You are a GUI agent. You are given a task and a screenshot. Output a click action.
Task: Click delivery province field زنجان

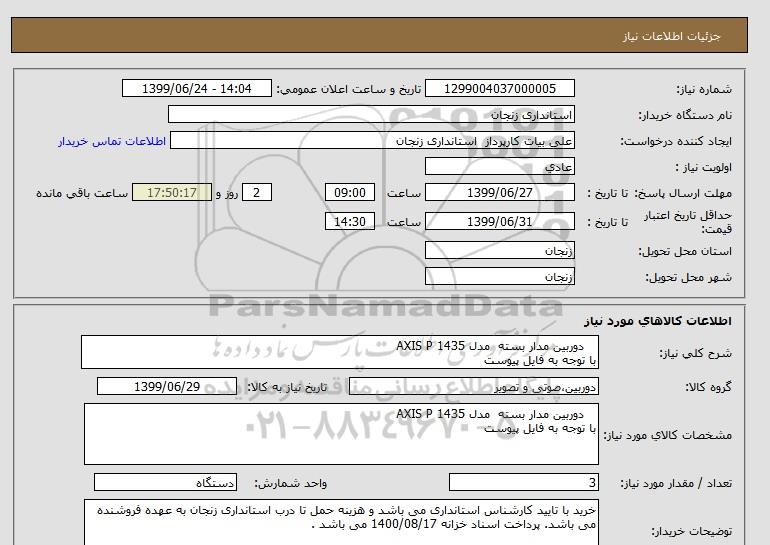[499, 250]
